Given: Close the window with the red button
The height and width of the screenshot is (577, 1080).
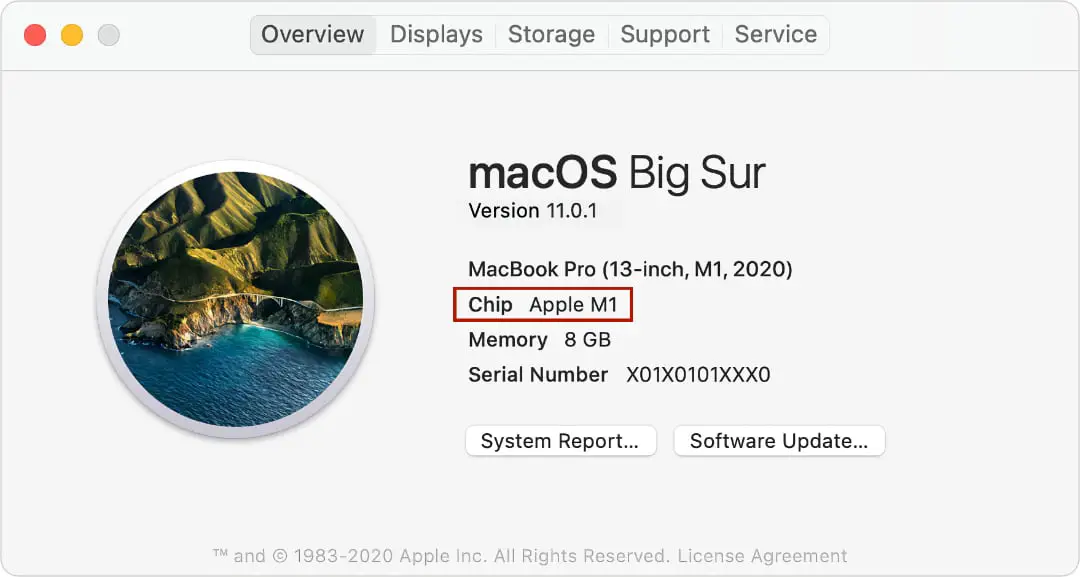Looking at the screenshot, I should (35, 34).
